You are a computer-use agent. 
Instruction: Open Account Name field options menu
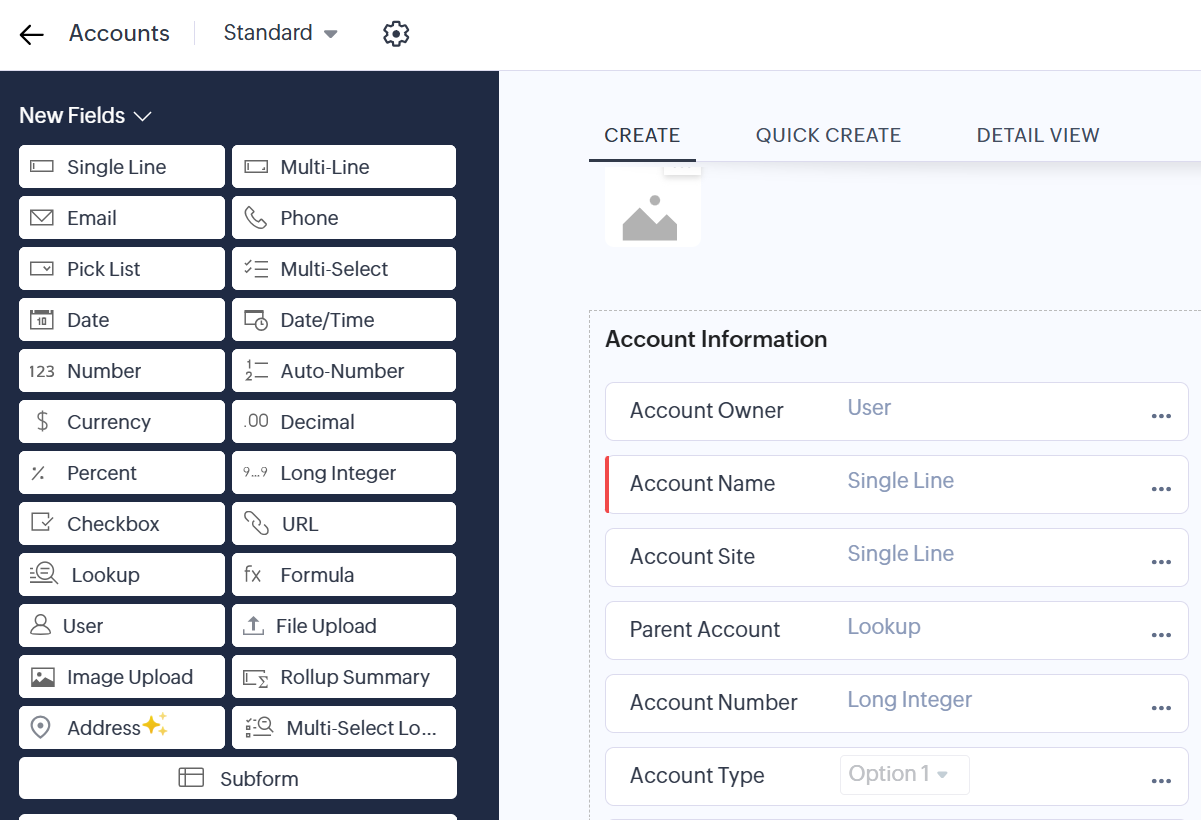[x=1161, y=489]
